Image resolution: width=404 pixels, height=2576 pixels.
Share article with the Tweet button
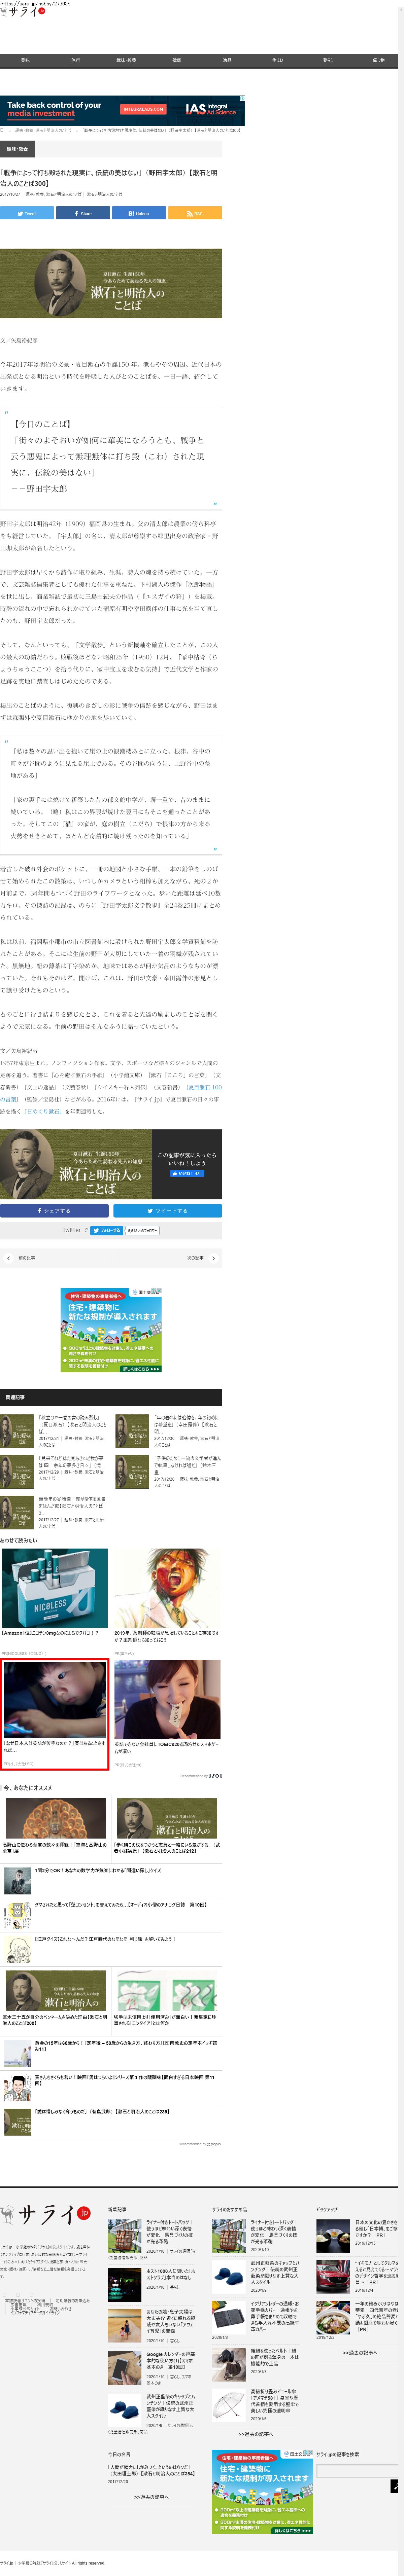point(27,213)
